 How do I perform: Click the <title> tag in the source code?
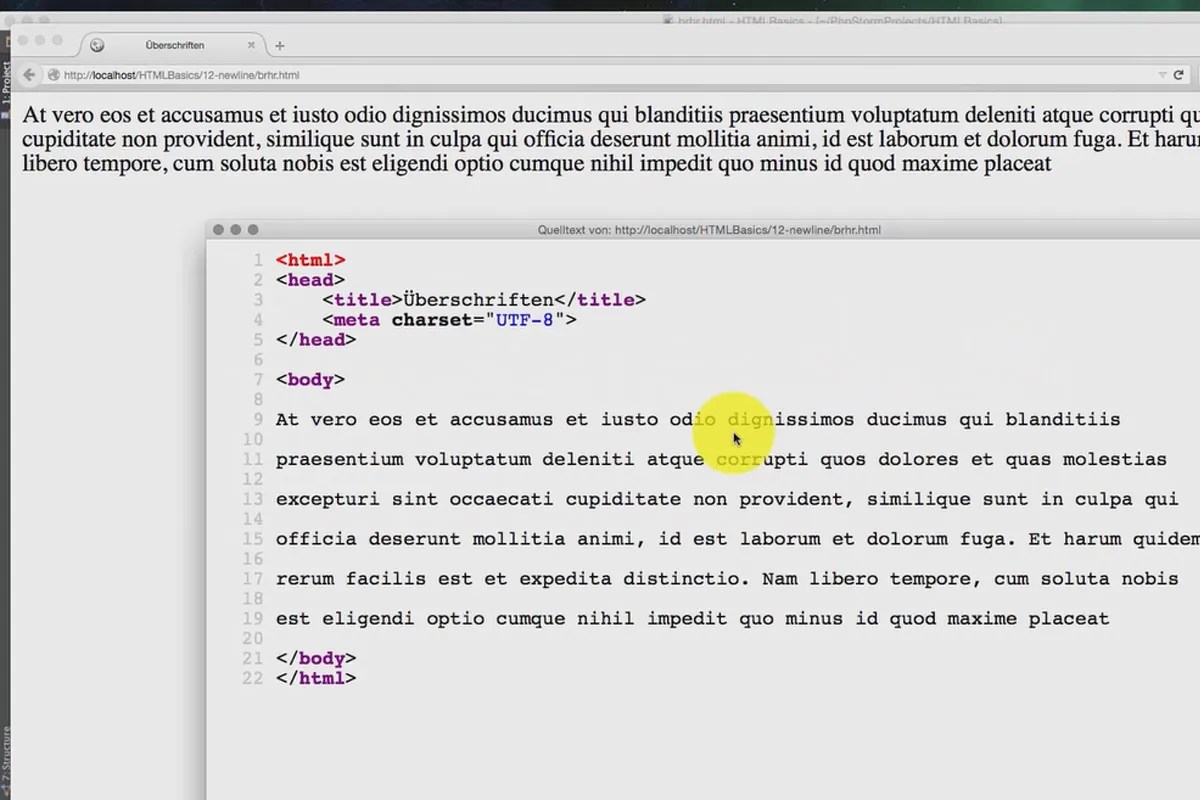tap(362, 299)
